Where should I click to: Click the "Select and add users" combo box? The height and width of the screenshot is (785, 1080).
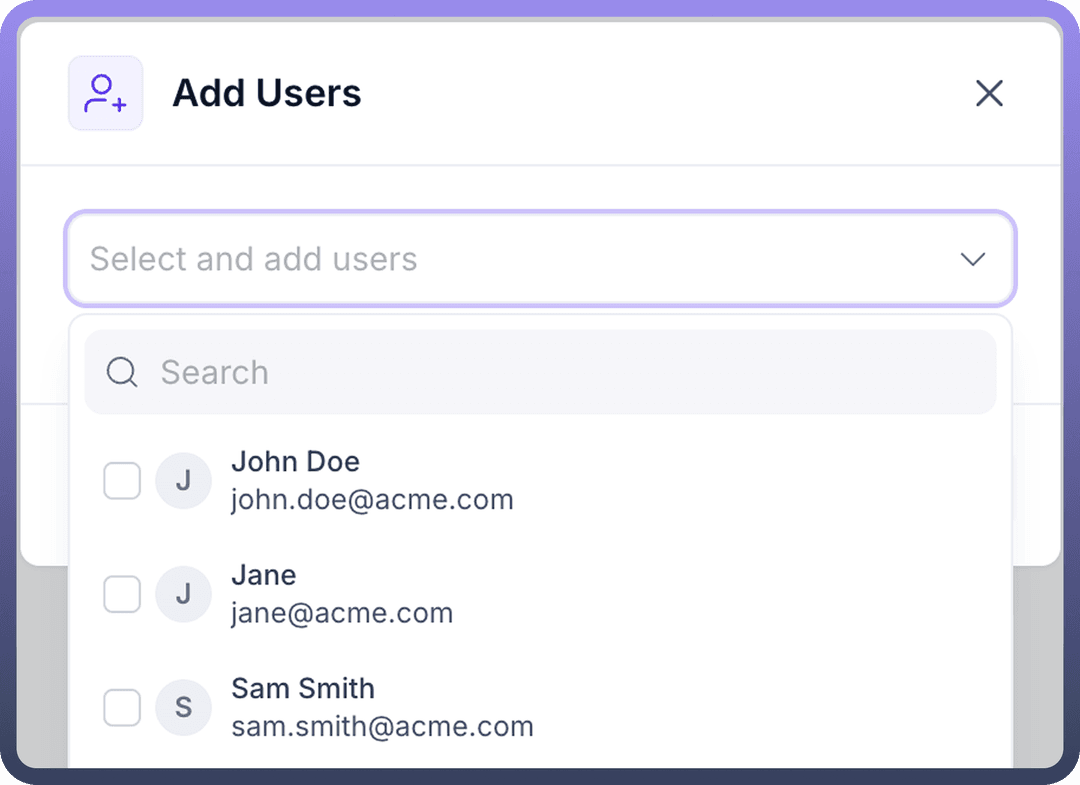click(x=500, y=259)
